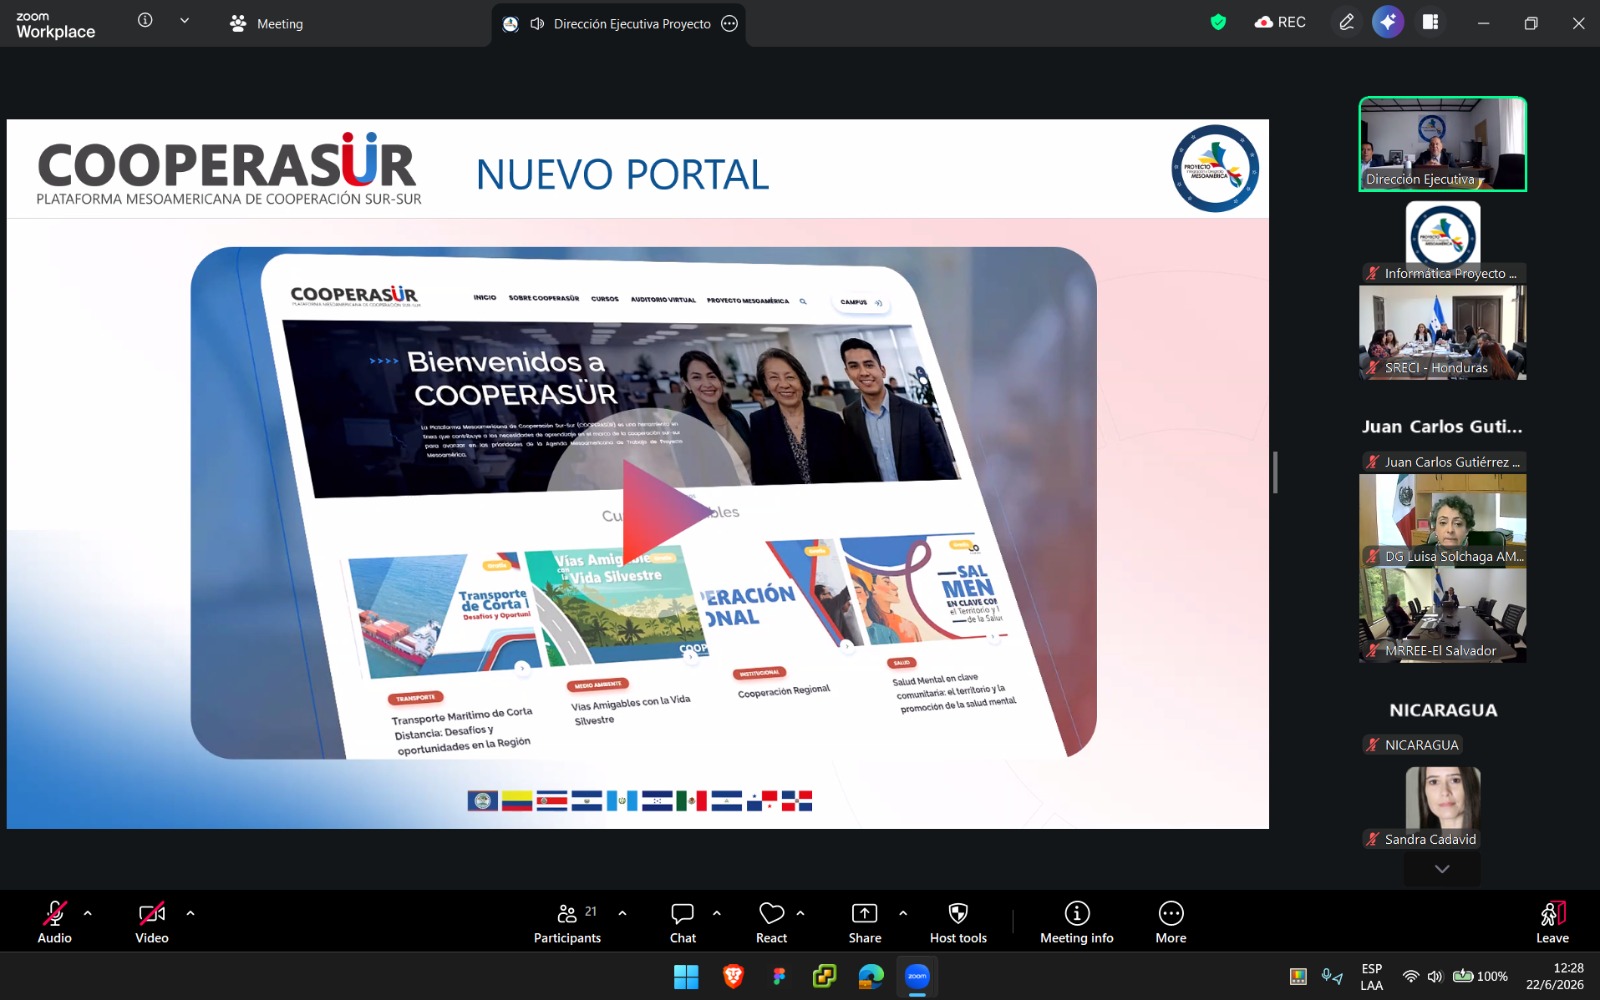Click CAMPUS button in shared portal
1600x1000 pixels.
pos(861,302)
